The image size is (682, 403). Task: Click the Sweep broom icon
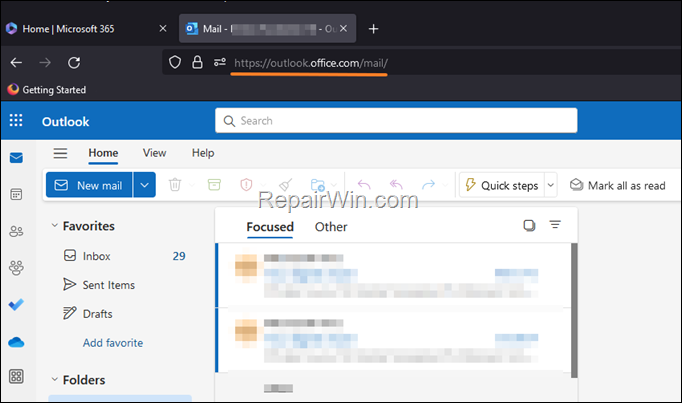click(285, 185)
